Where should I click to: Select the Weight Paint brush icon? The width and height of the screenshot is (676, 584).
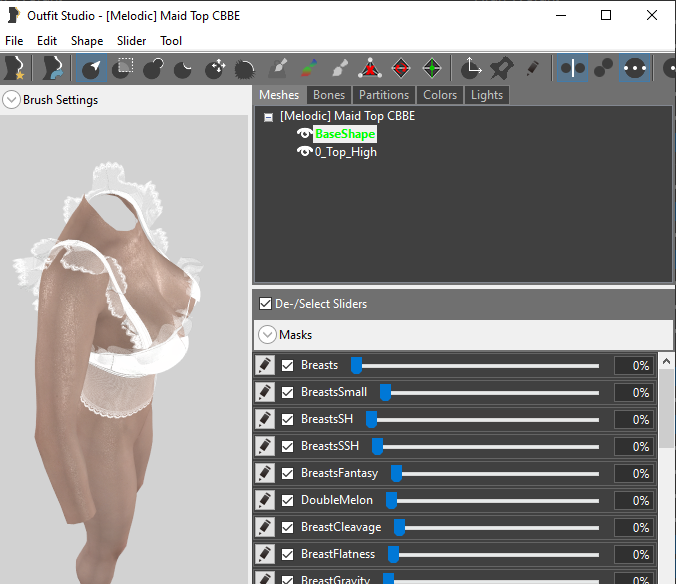click(309, 68)
